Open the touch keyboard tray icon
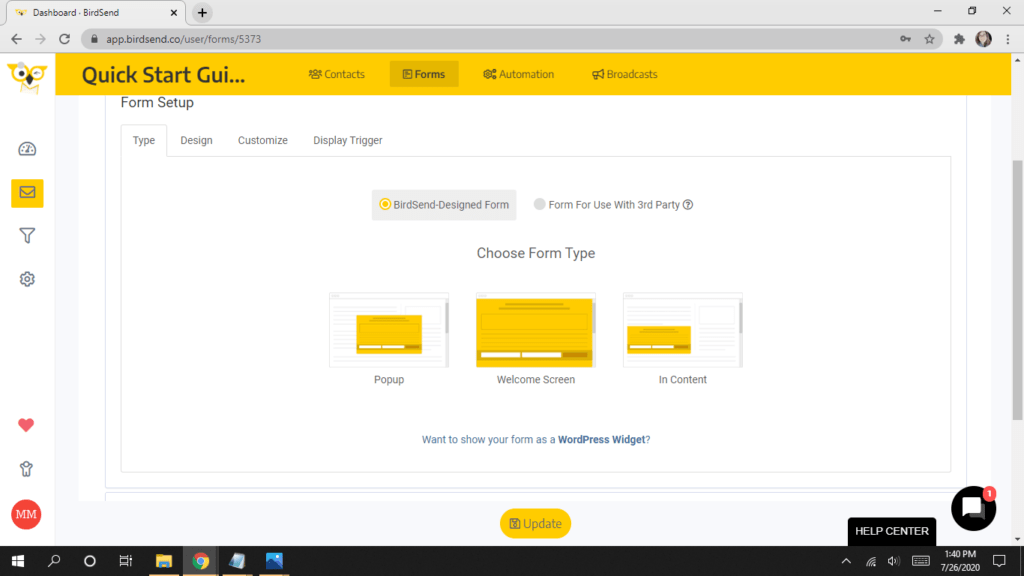 (921, 561)
